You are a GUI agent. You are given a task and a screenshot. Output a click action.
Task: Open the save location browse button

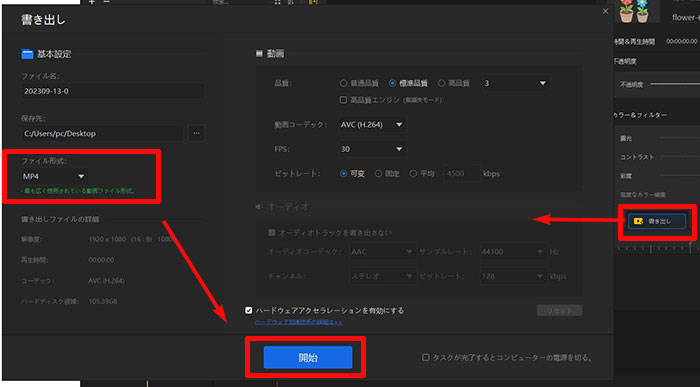(x=196, y=133)
